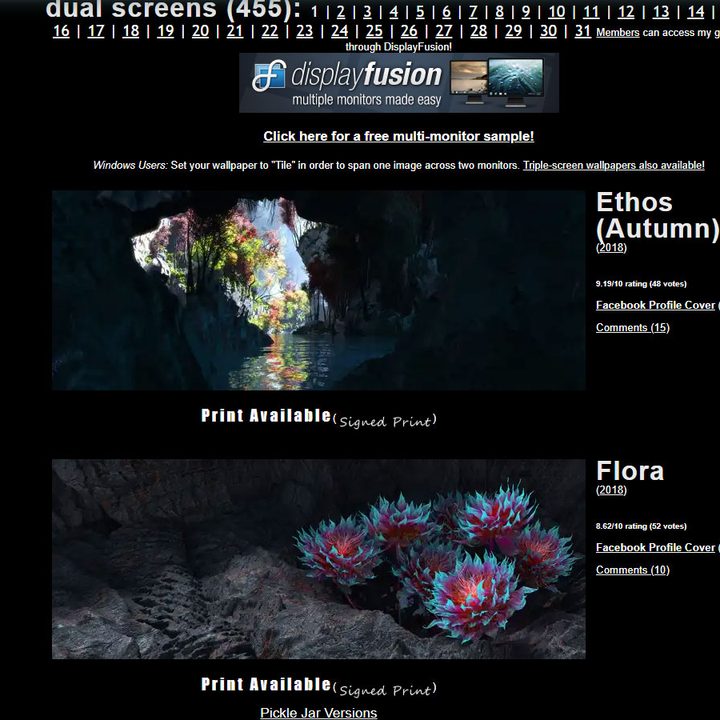720x720 pixels.
Task: Go to gallery page 19
Action: pos(165,31)
